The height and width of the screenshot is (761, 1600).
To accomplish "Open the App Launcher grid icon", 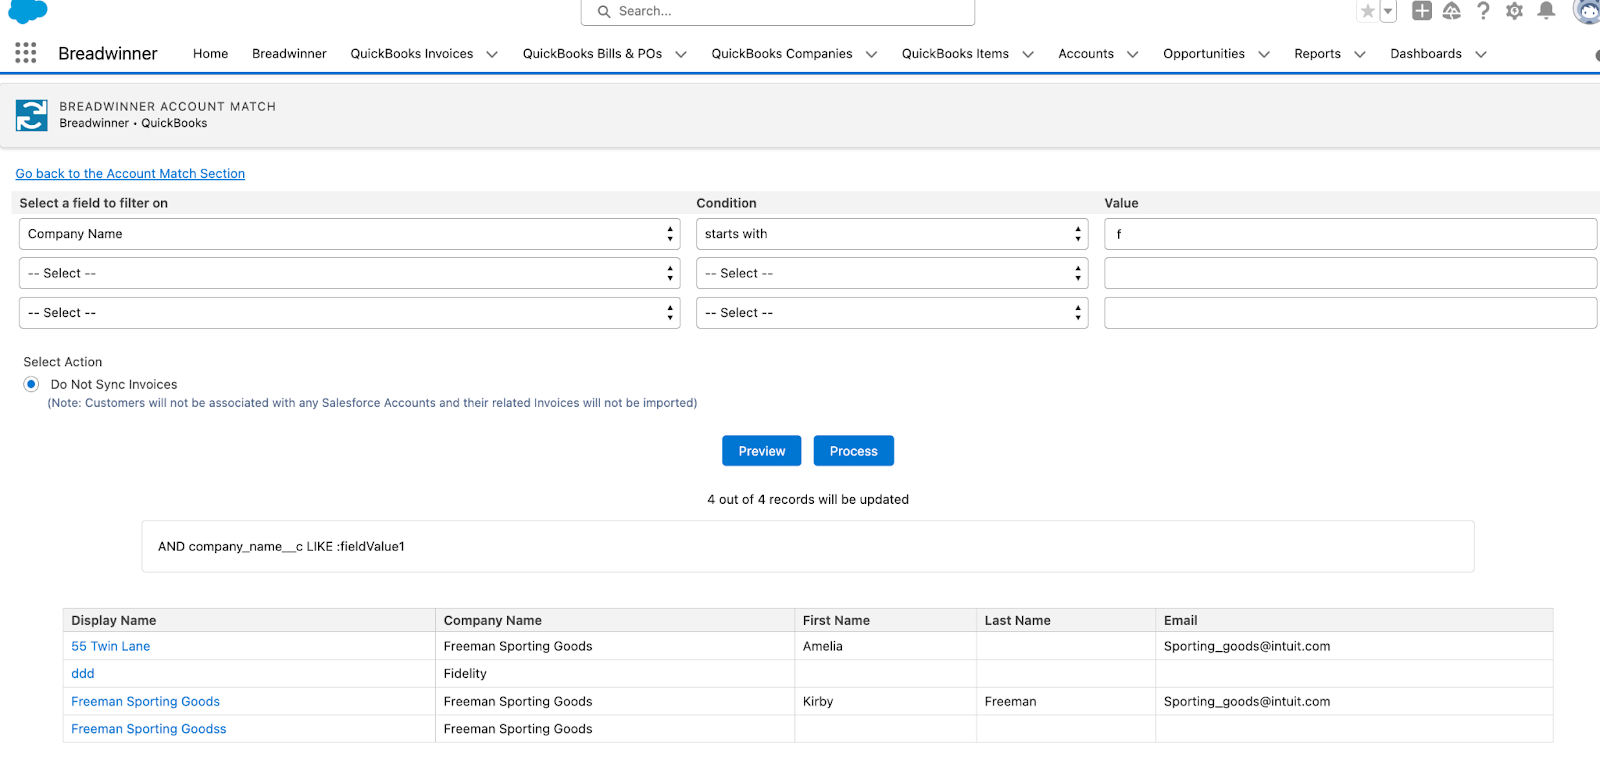I will [x=26, y=53].
